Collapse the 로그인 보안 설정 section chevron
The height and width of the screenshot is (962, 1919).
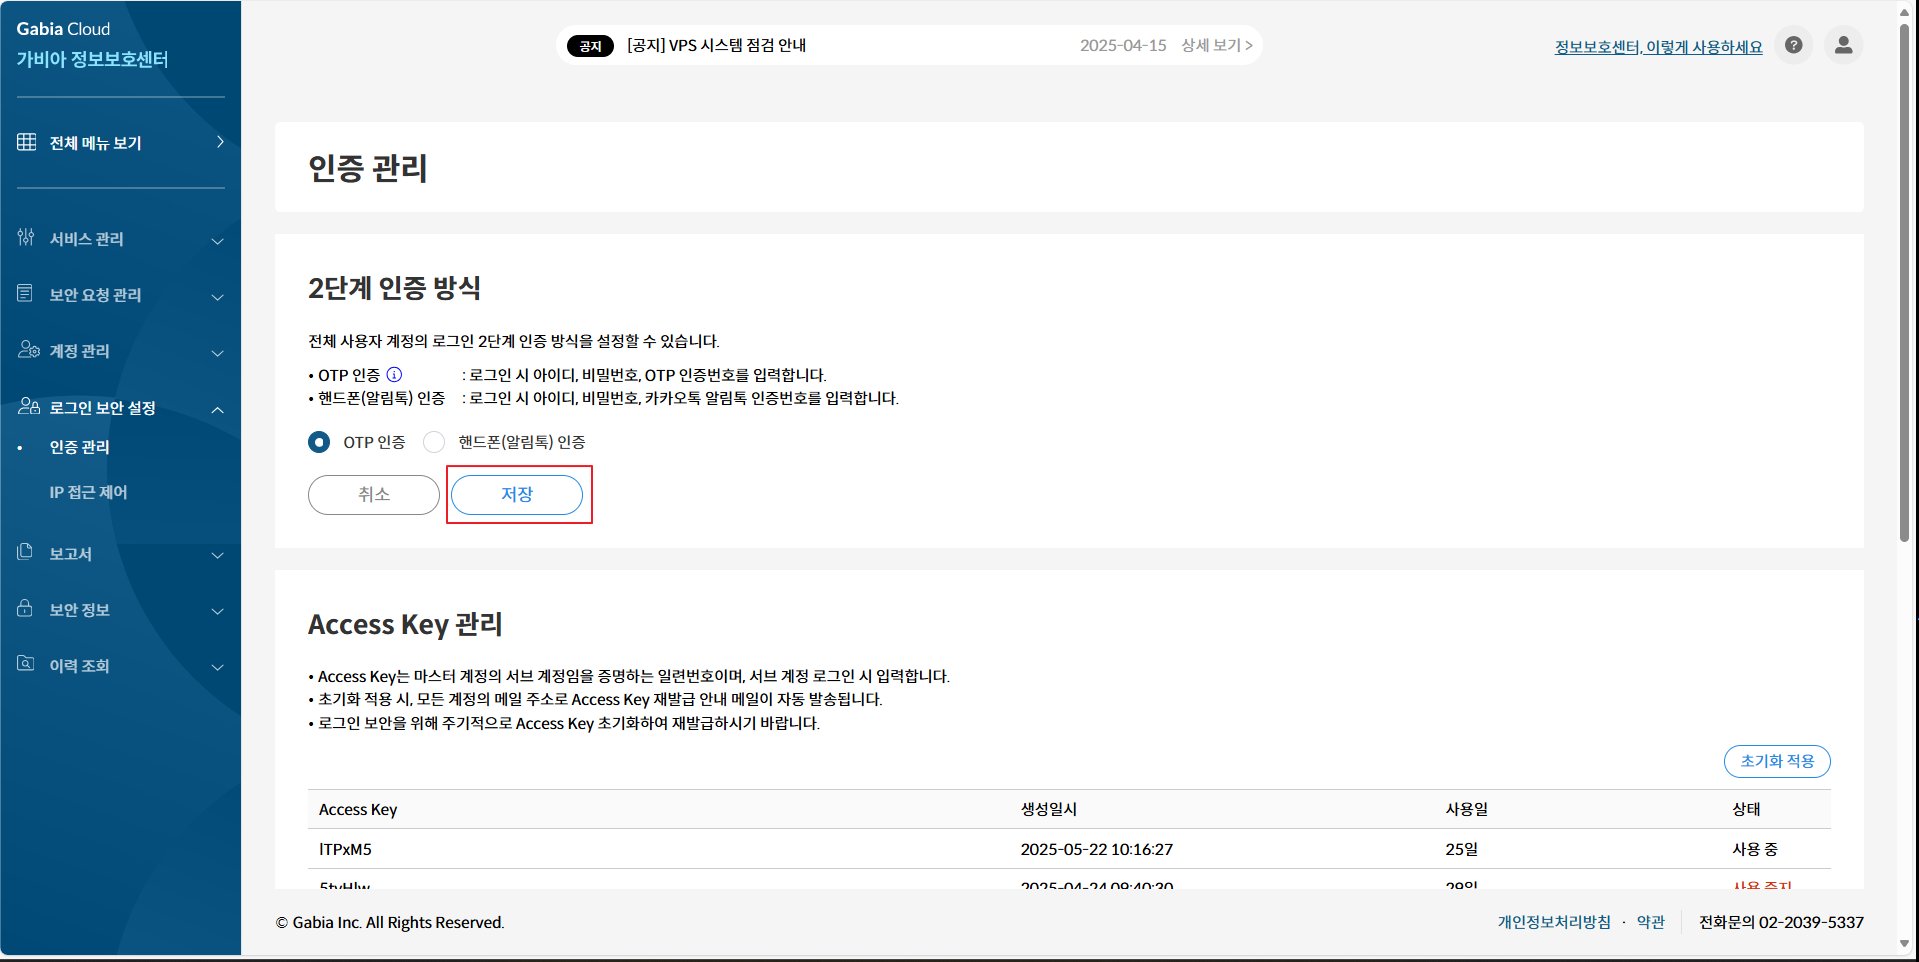pos(217,409)
